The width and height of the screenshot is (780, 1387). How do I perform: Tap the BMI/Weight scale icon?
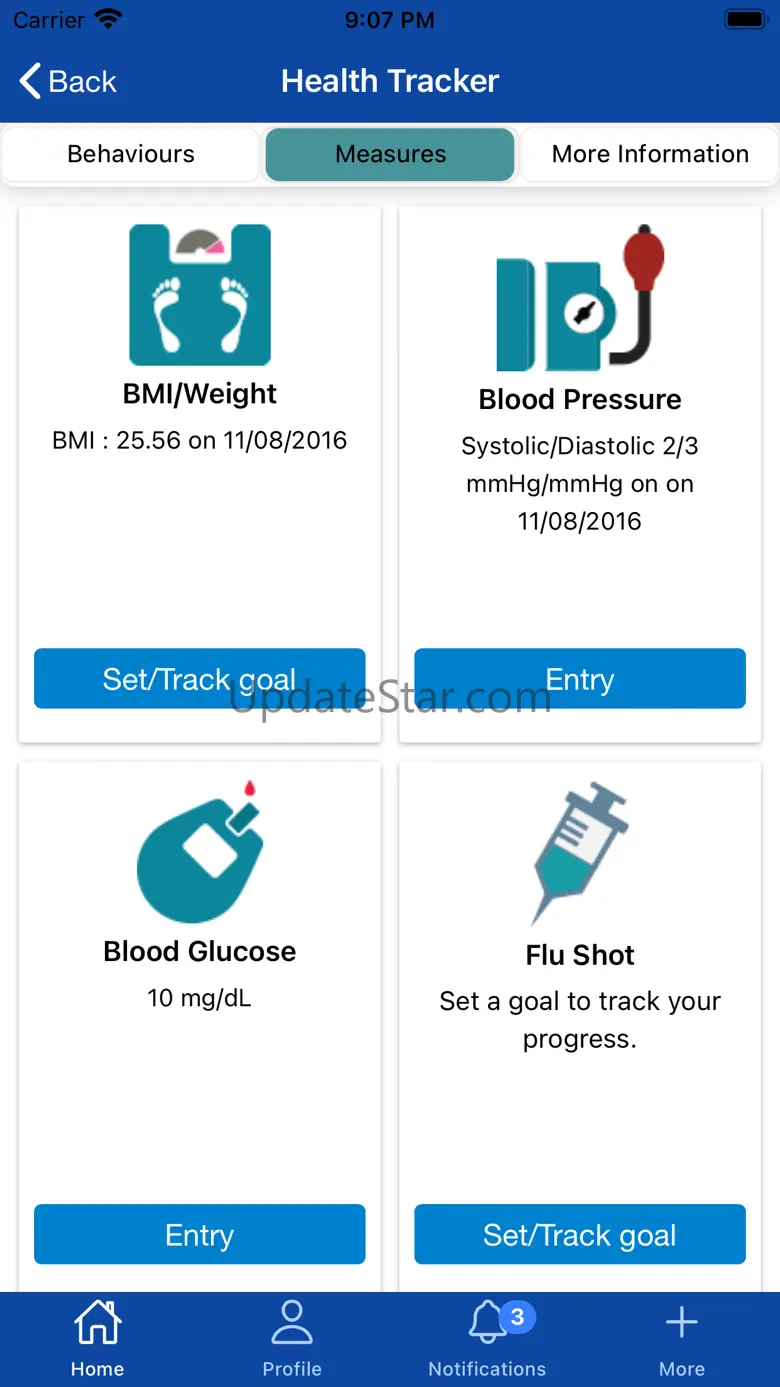point(200,295)
